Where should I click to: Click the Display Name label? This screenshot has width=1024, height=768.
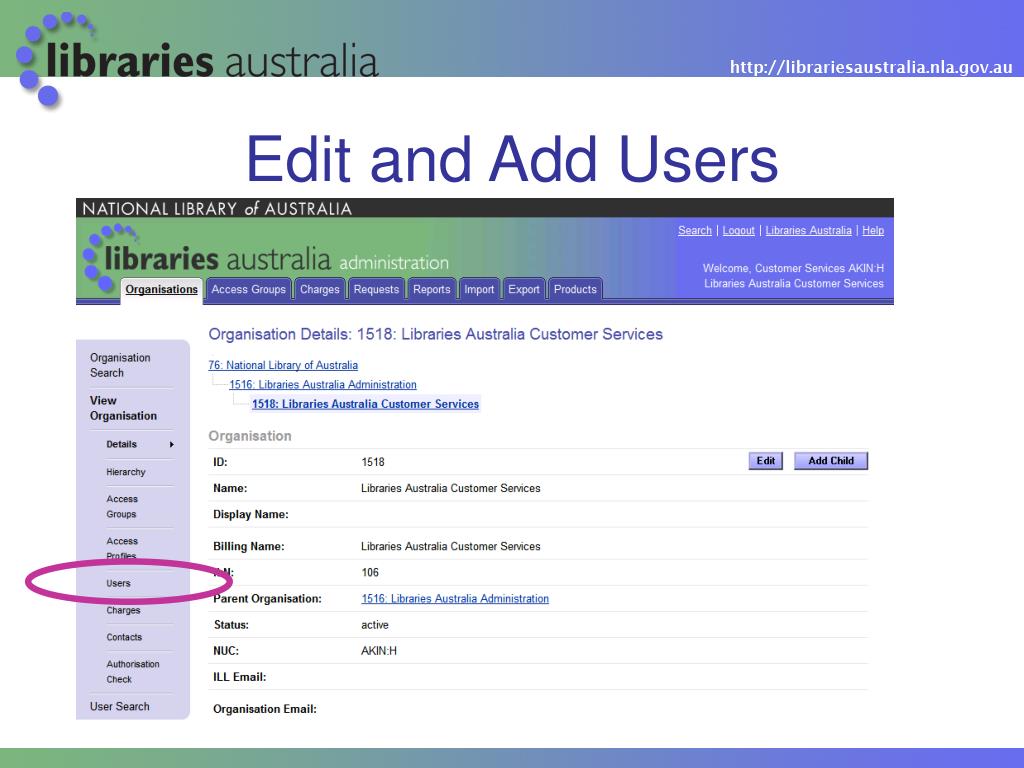(x=251, y=515)
